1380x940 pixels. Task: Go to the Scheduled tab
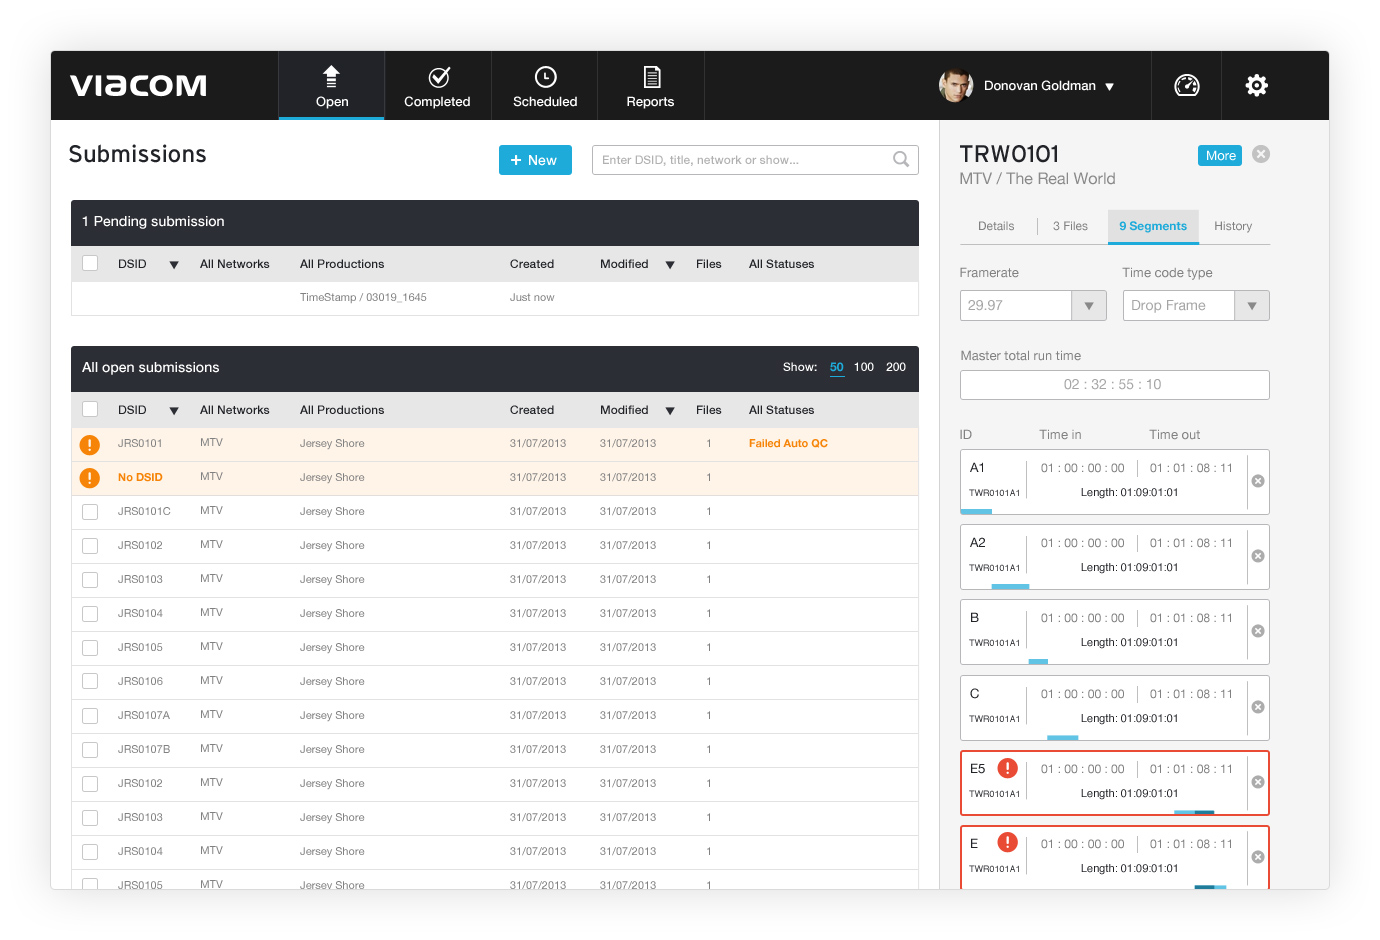[x=545, y=86]
